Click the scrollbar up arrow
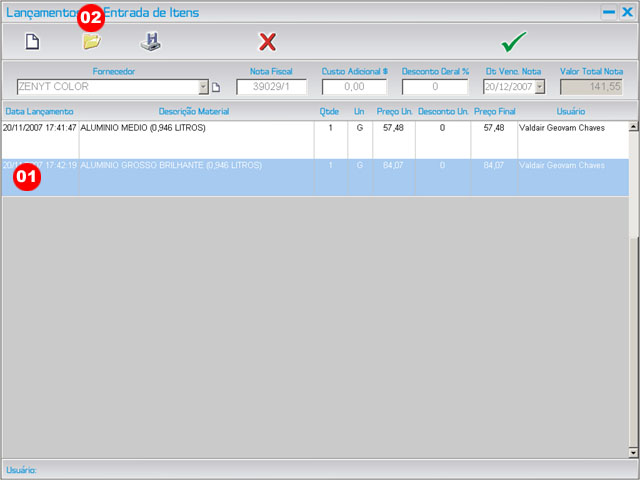 [x=633, y=126]
